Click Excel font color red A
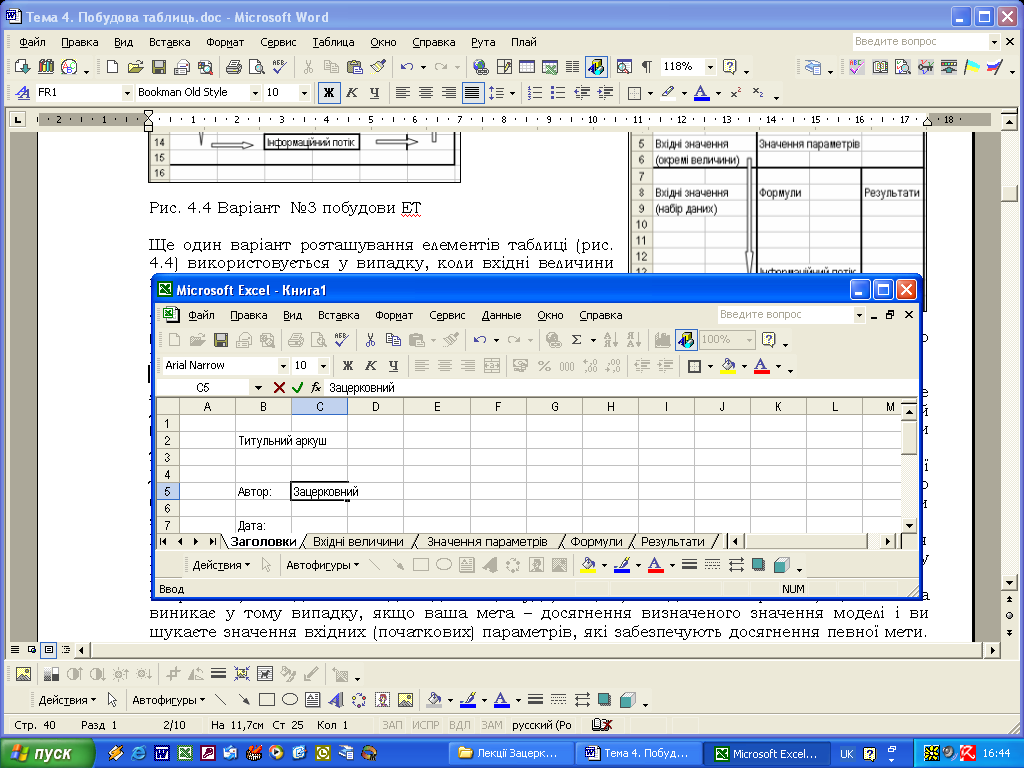 tap(761, 366)
